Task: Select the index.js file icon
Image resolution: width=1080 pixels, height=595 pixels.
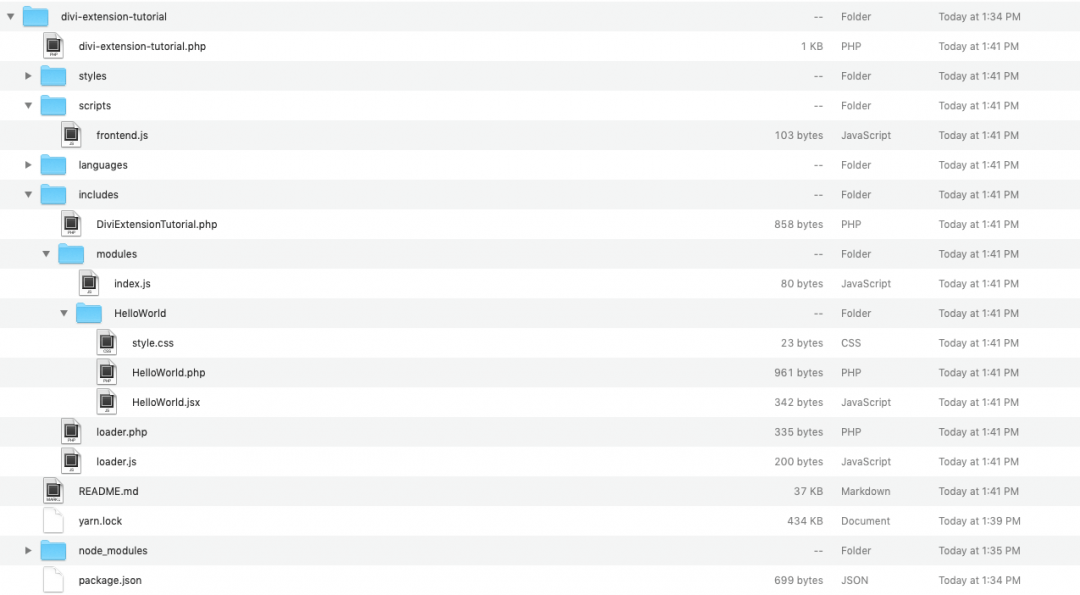Action: [89, 283]
